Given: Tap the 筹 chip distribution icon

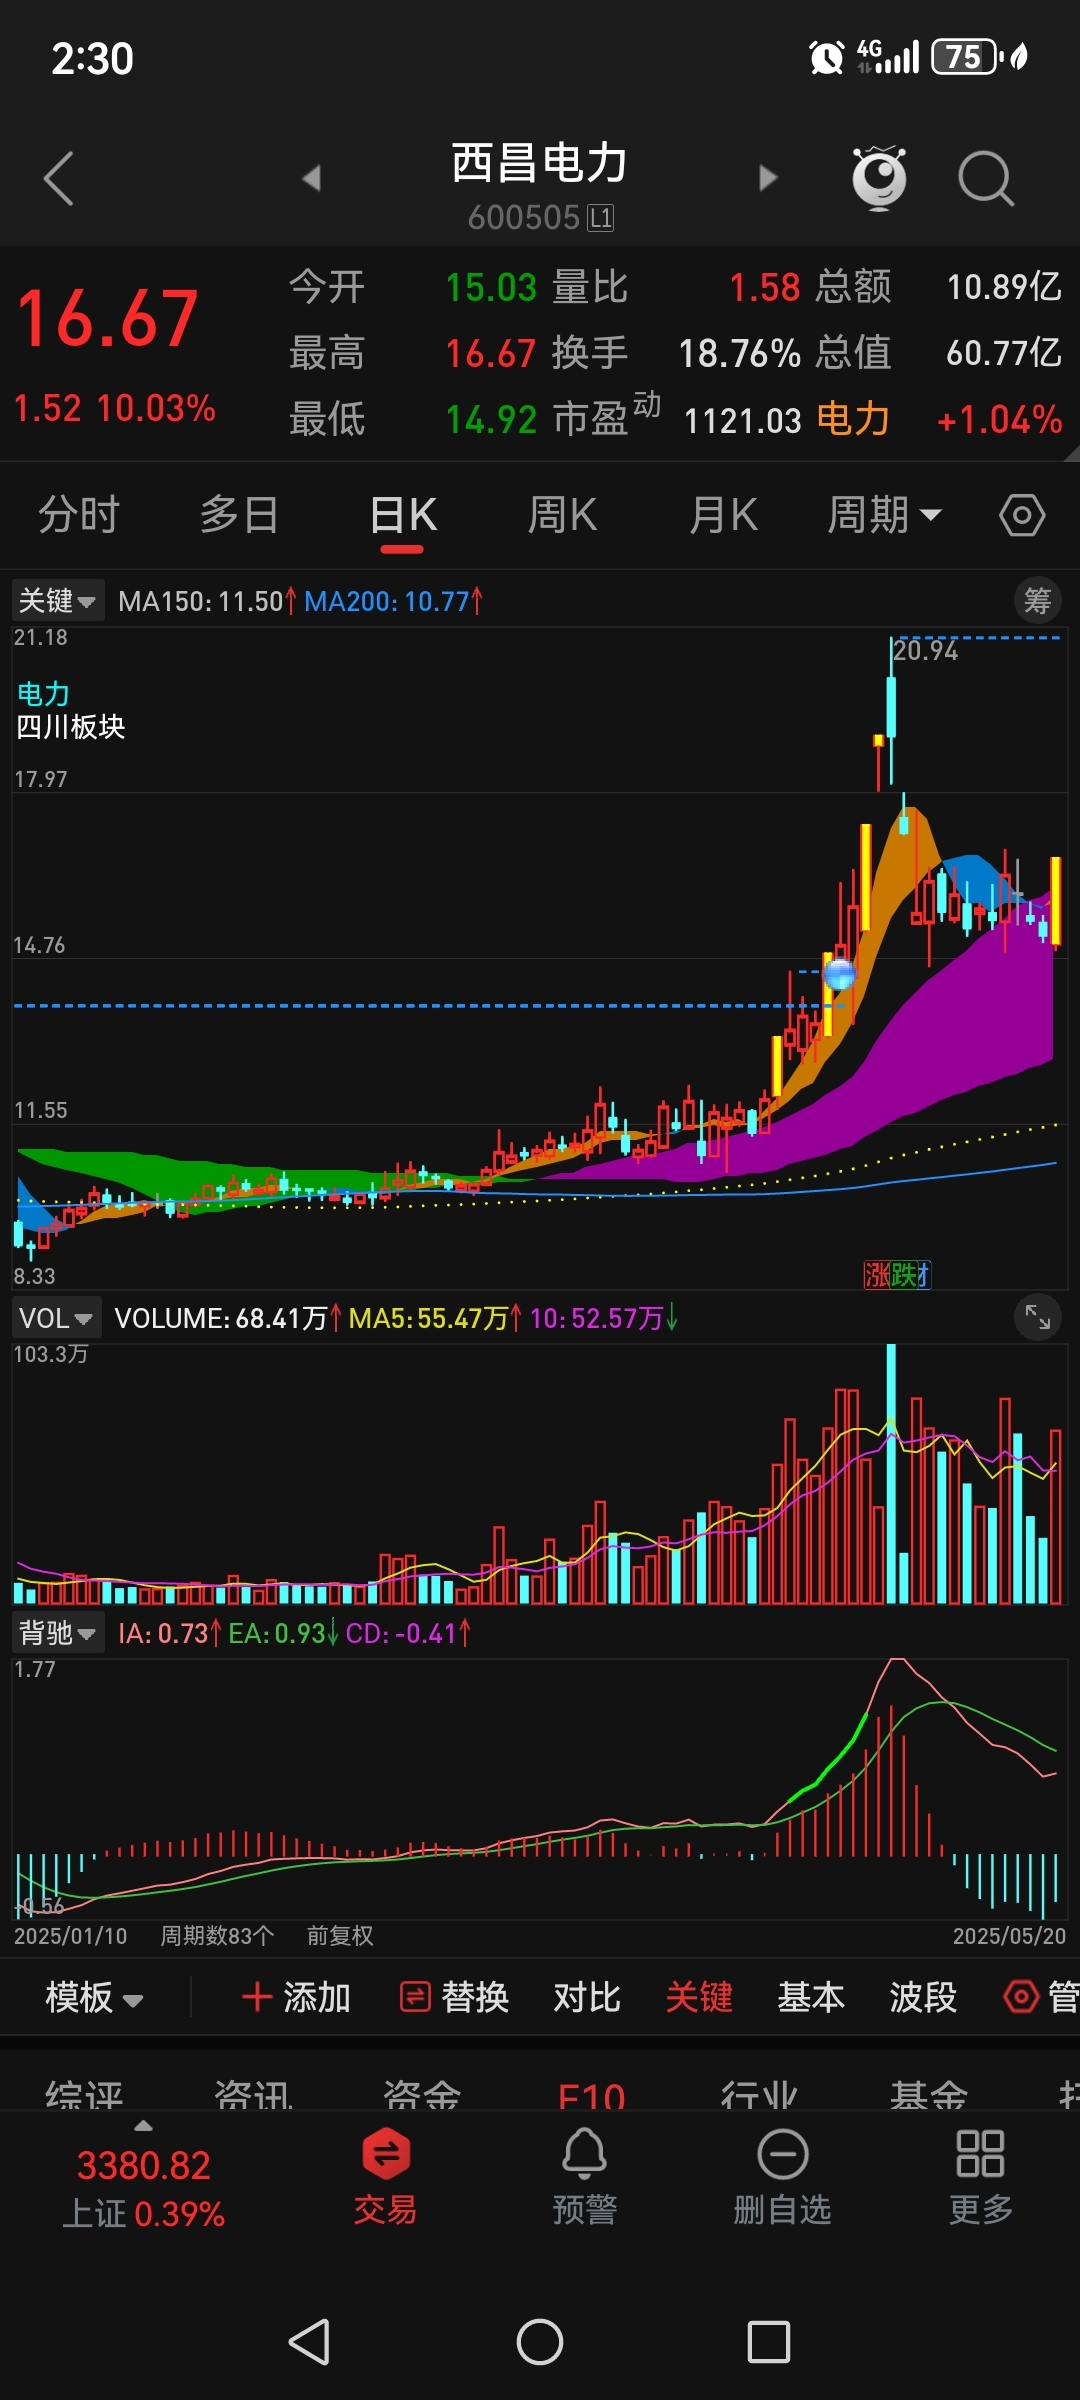Looking at the screenshot, I should [1038, 600].
